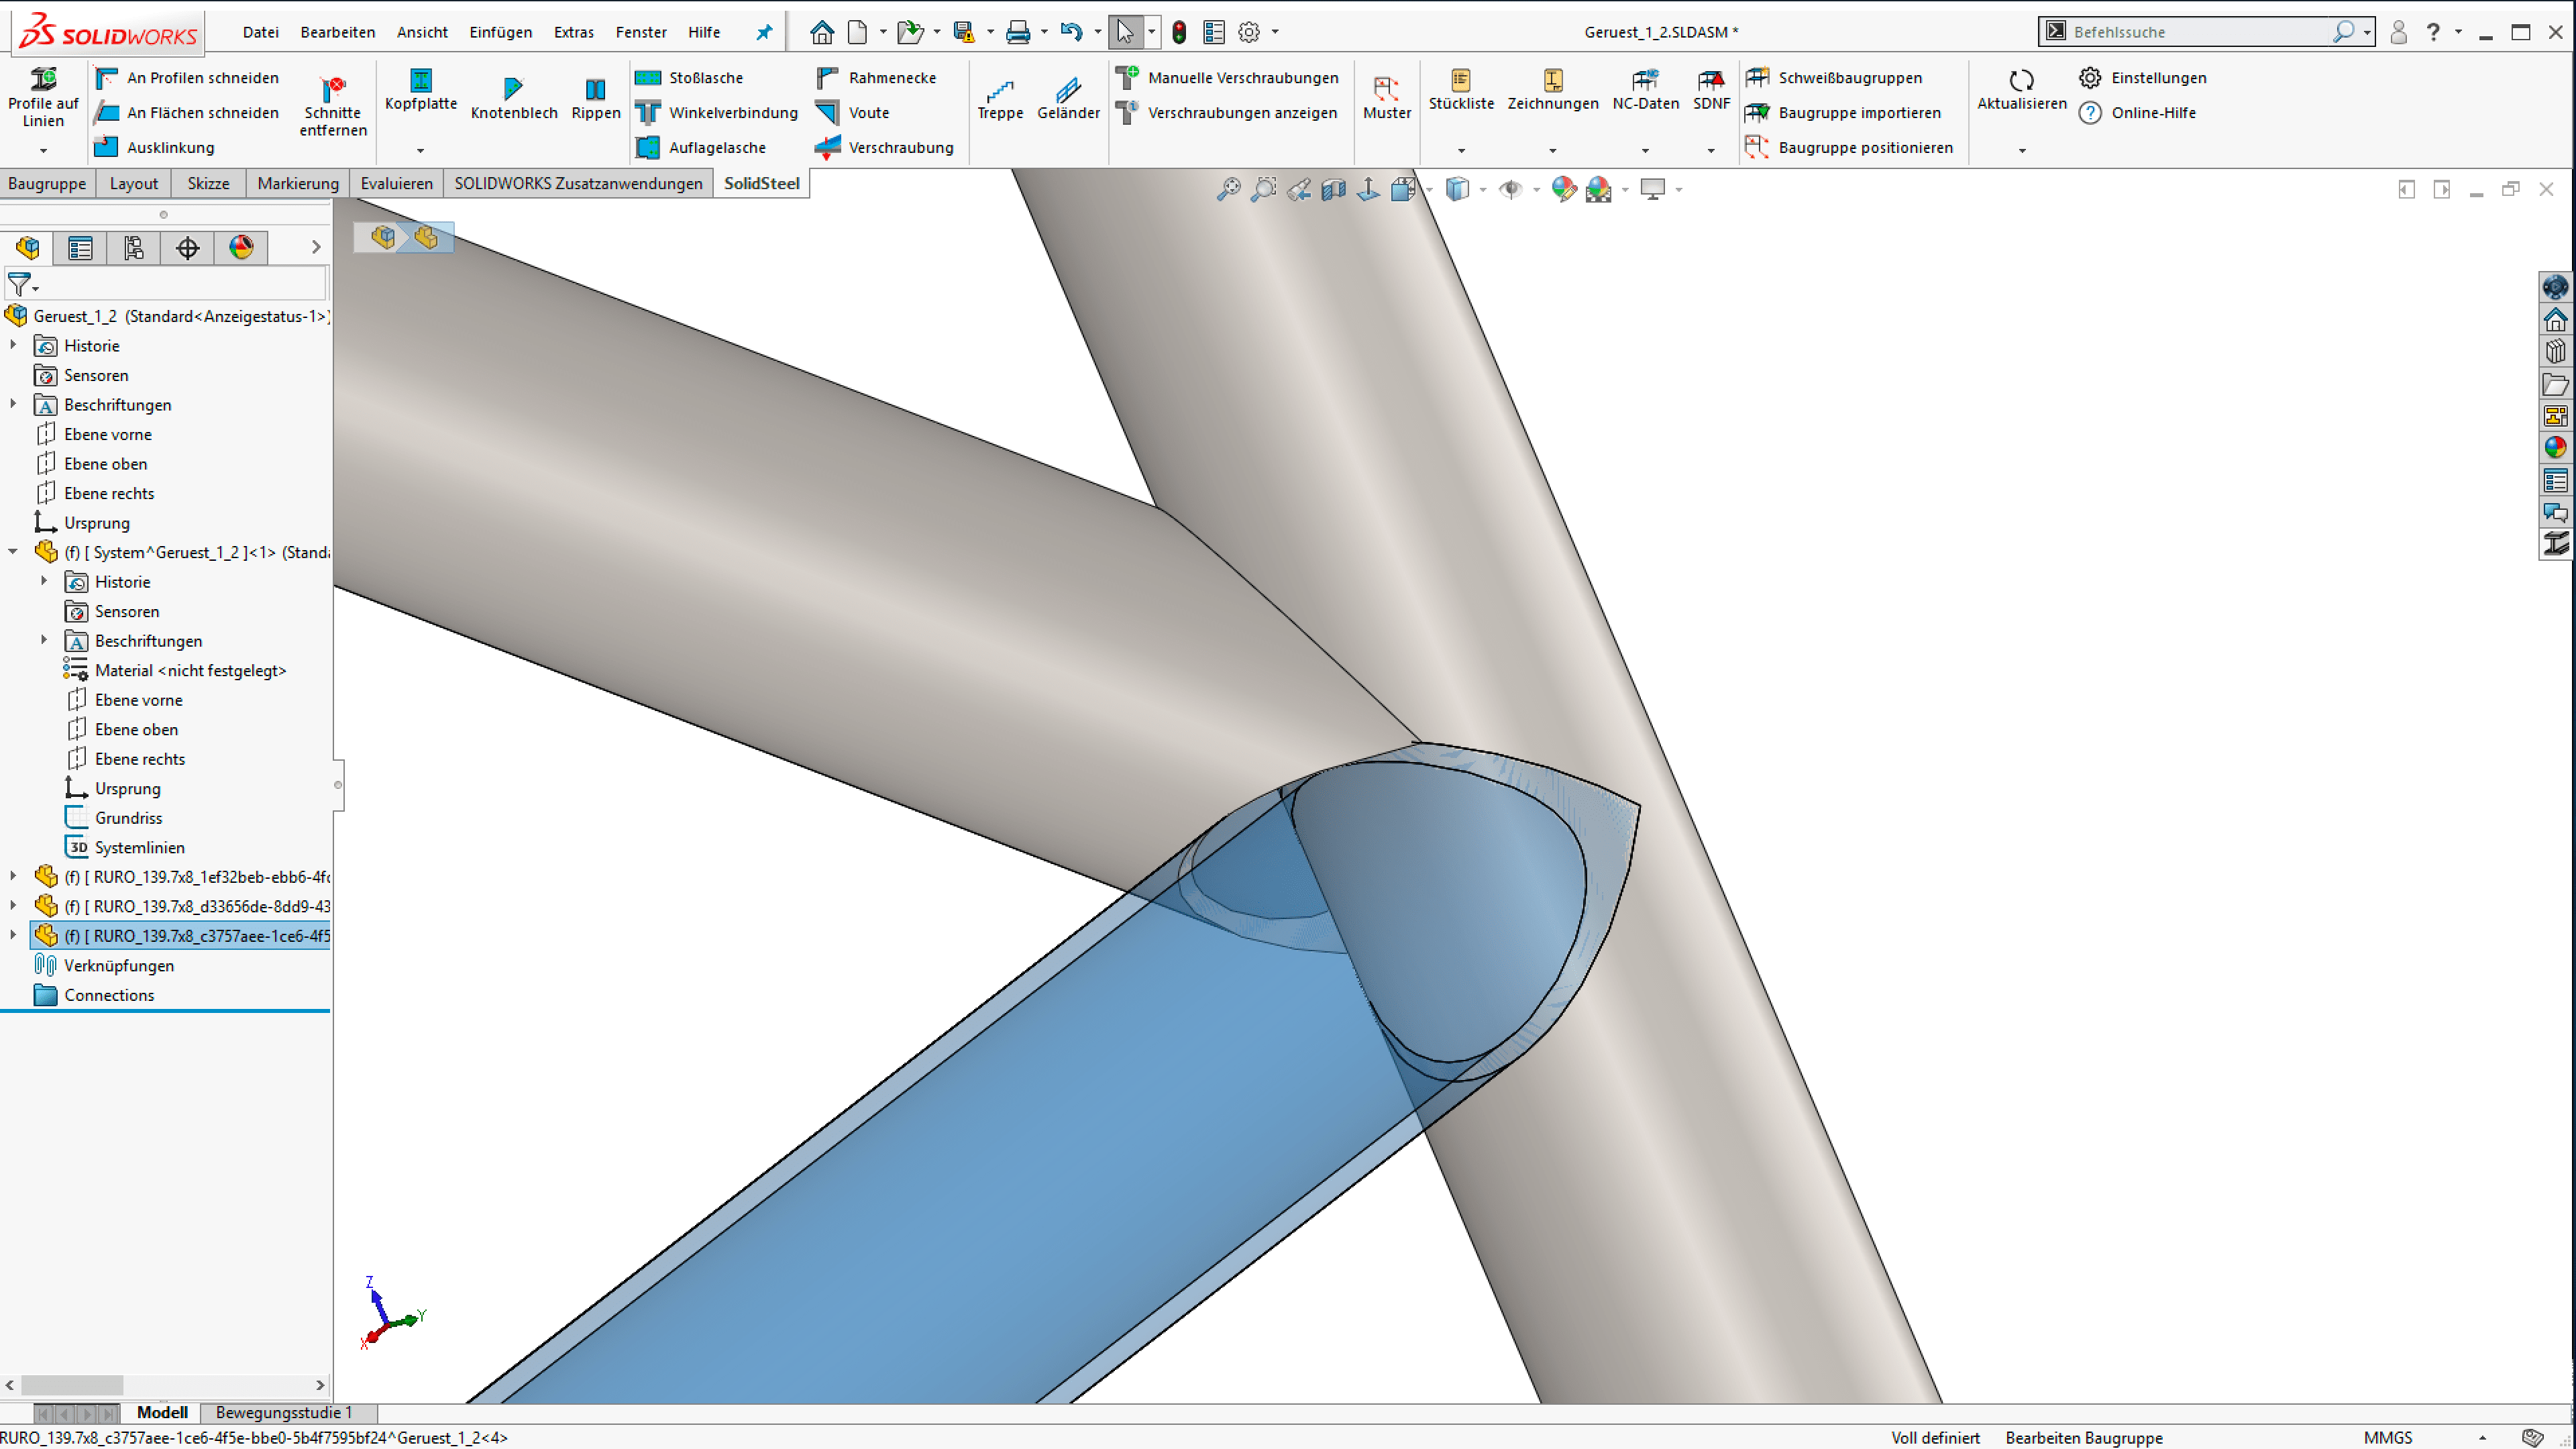Switch to the Evaluieren tab
Screen dimensions: 2576x1449
point(396,183)
